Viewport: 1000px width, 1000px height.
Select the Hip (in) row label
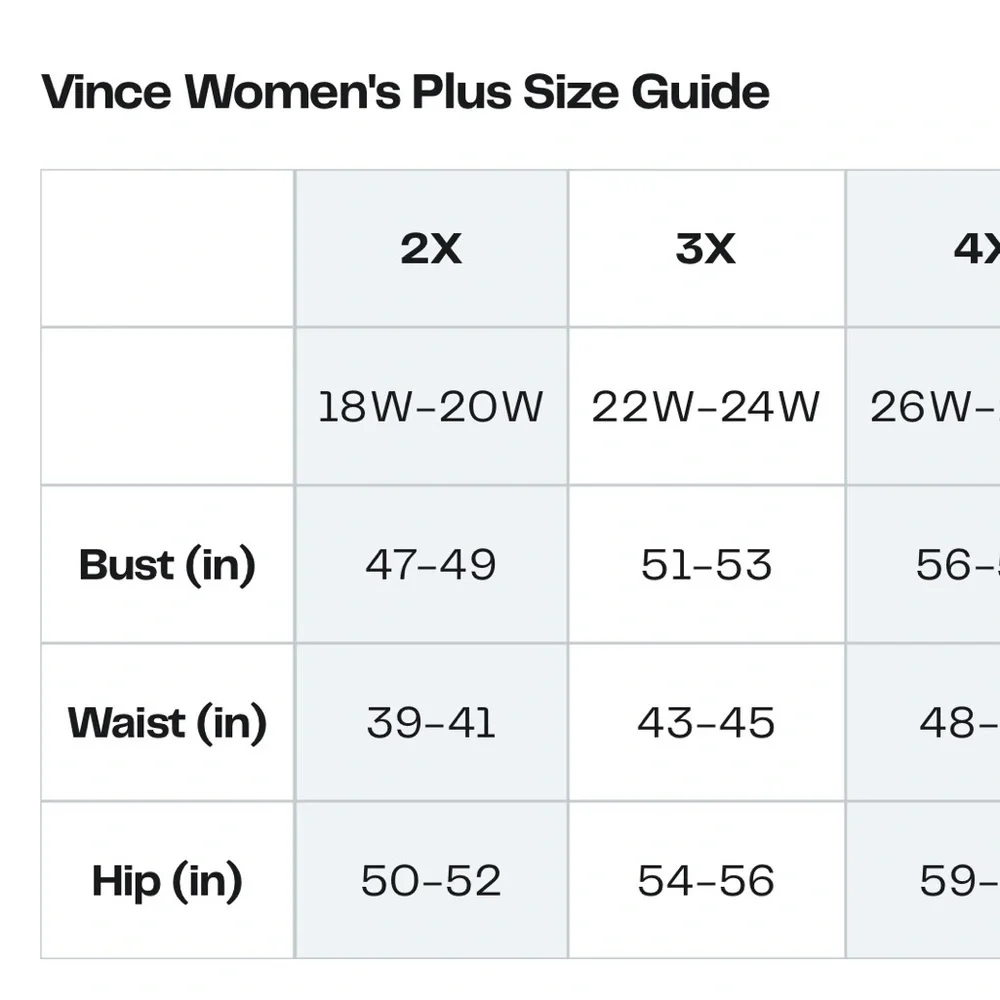coord(167,881)
